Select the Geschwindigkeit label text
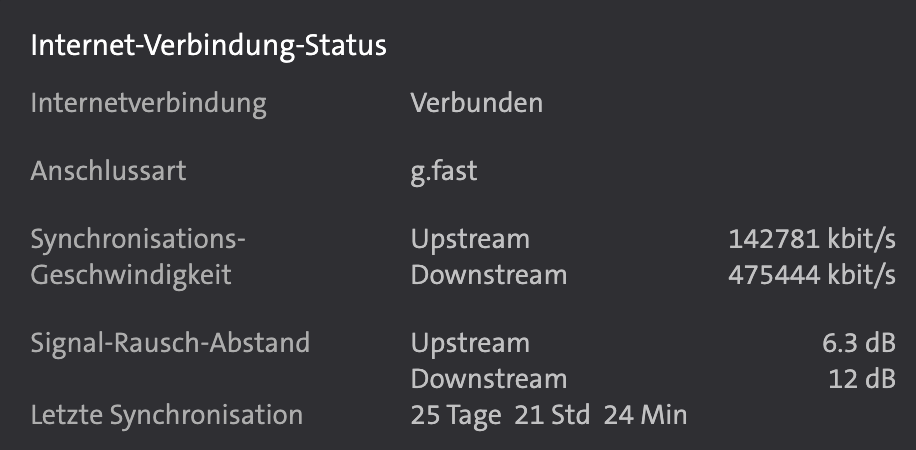This screenshot has height=450, width=916. point(131,275)
